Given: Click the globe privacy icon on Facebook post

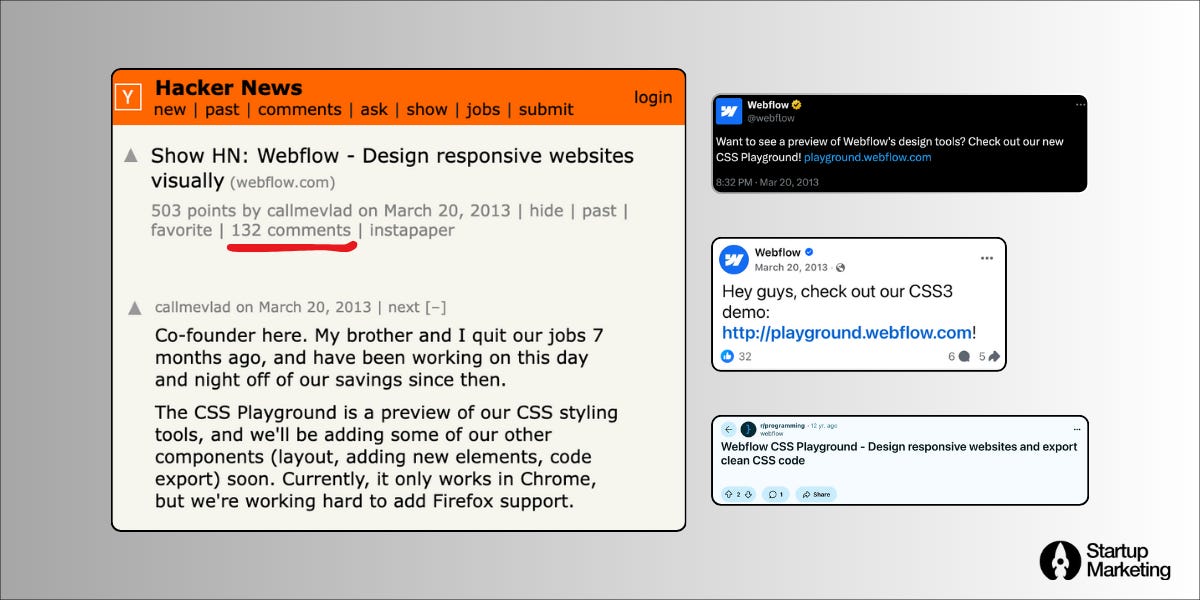Looking at the screenshot, I should (840, 268).
